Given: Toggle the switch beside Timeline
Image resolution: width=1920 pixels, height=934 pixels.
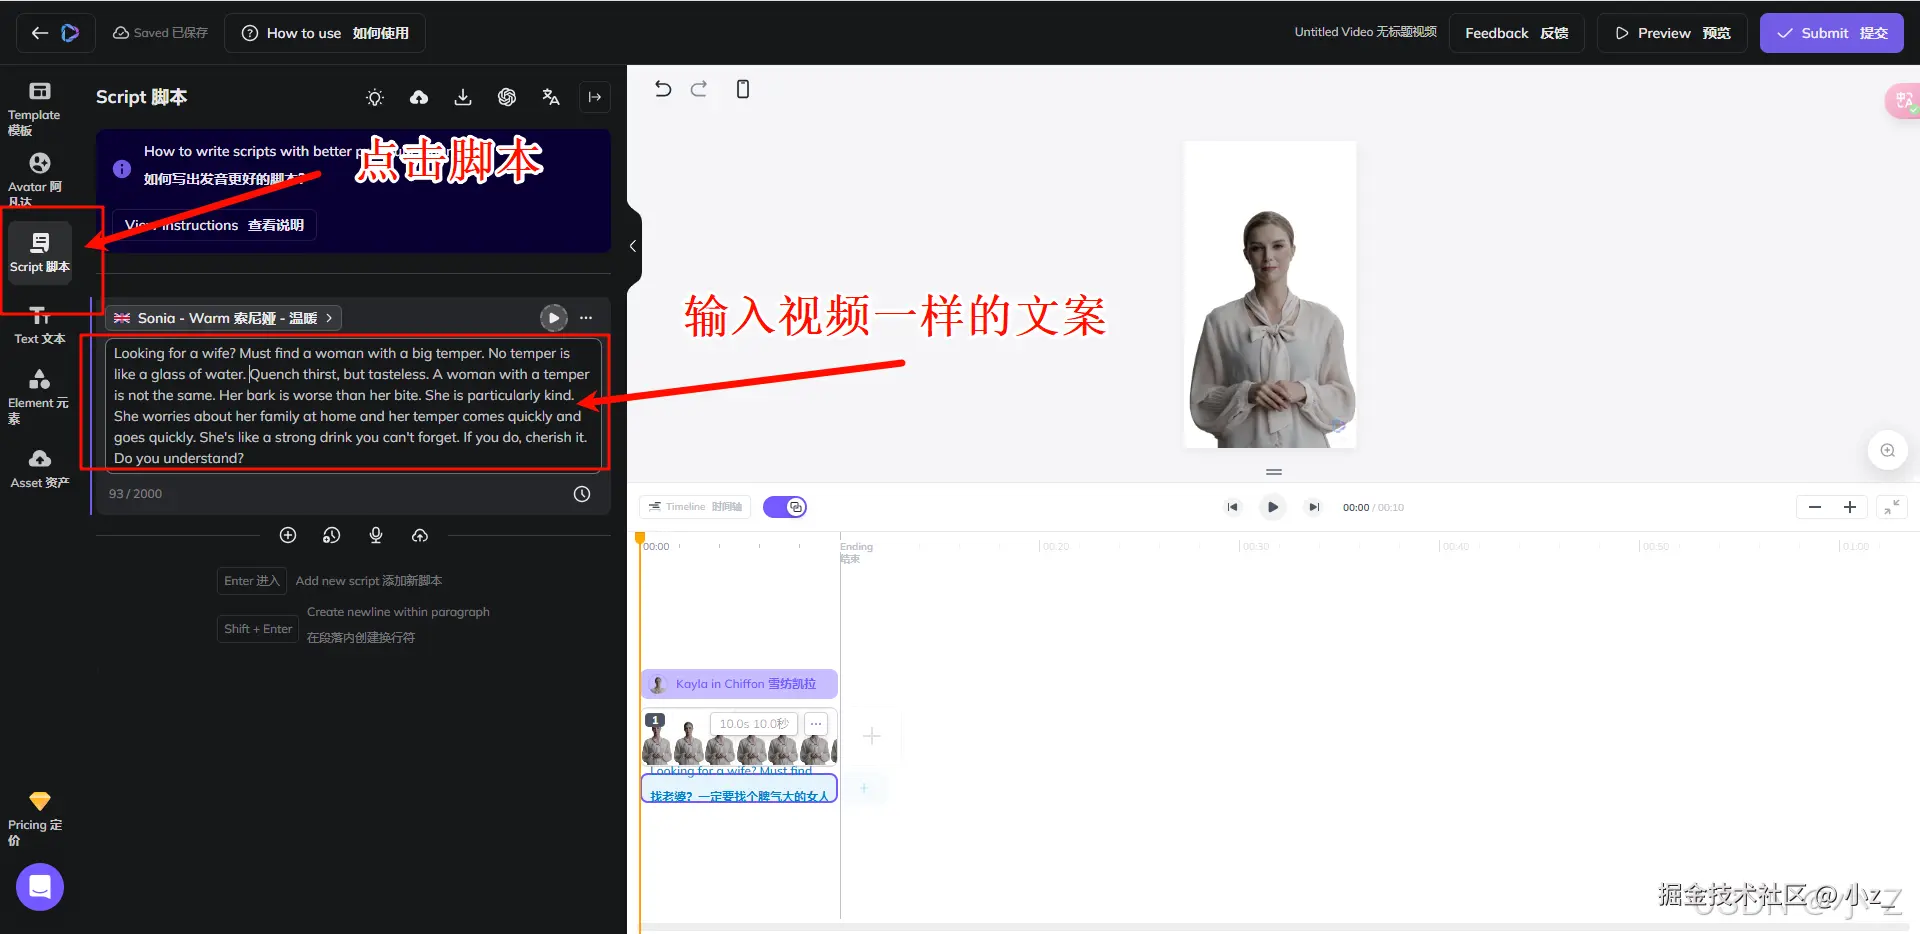Looking at the screenshot, I should point(785,506).
